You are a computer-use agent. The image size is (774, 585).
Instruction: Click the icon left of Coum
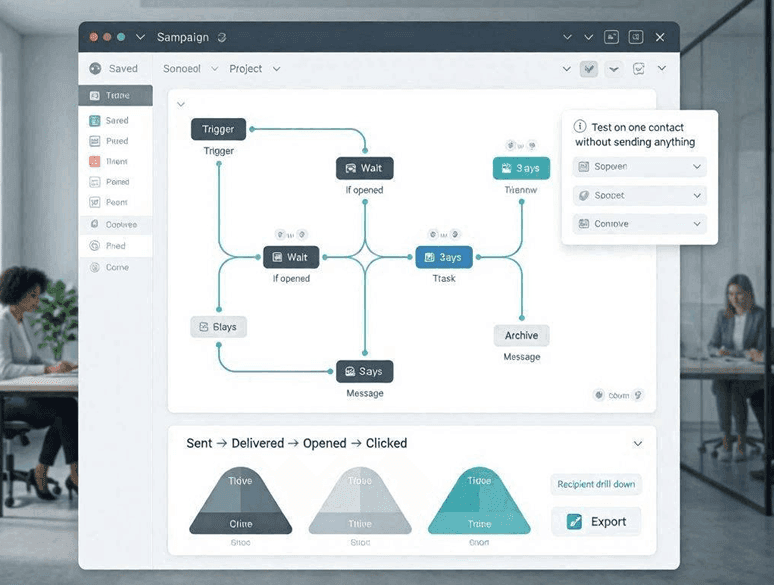click(x=599, y=395)
